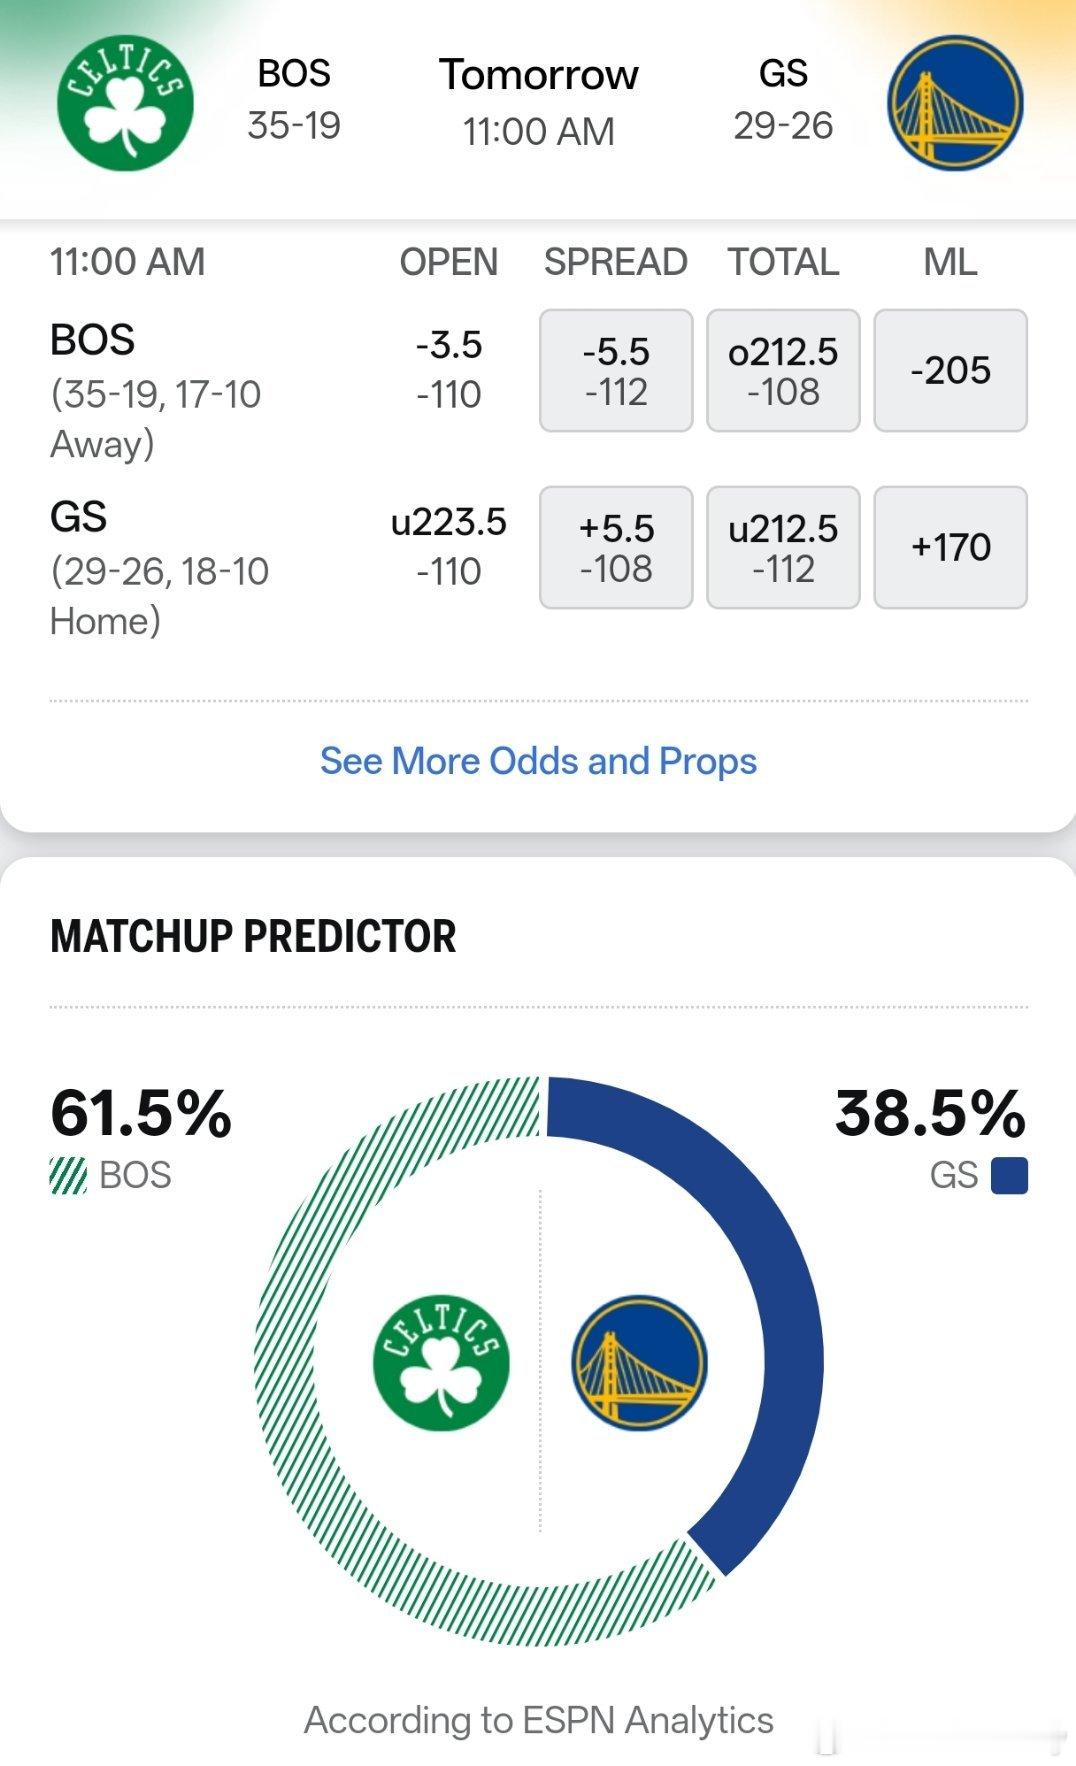Tap the blue GS legend square
The image size is (1076, 1766).
(x=1009, y=1175)
